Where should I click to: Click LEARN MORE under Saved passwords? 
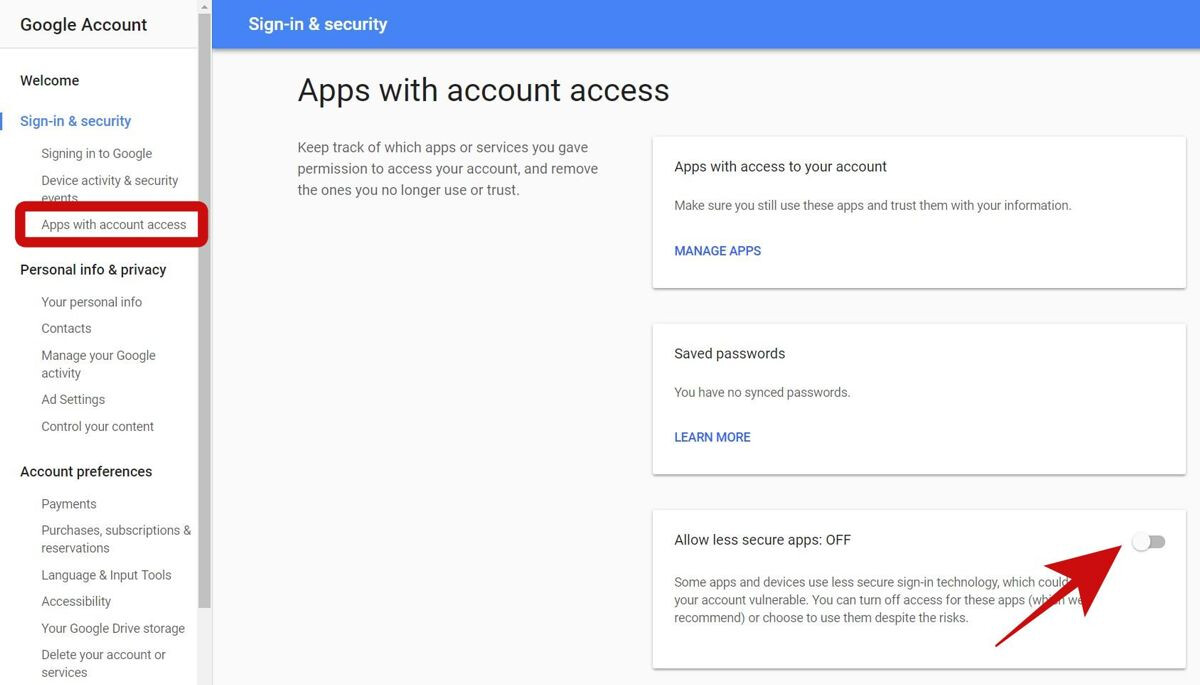pyautogui.click(x=712, y=437)
